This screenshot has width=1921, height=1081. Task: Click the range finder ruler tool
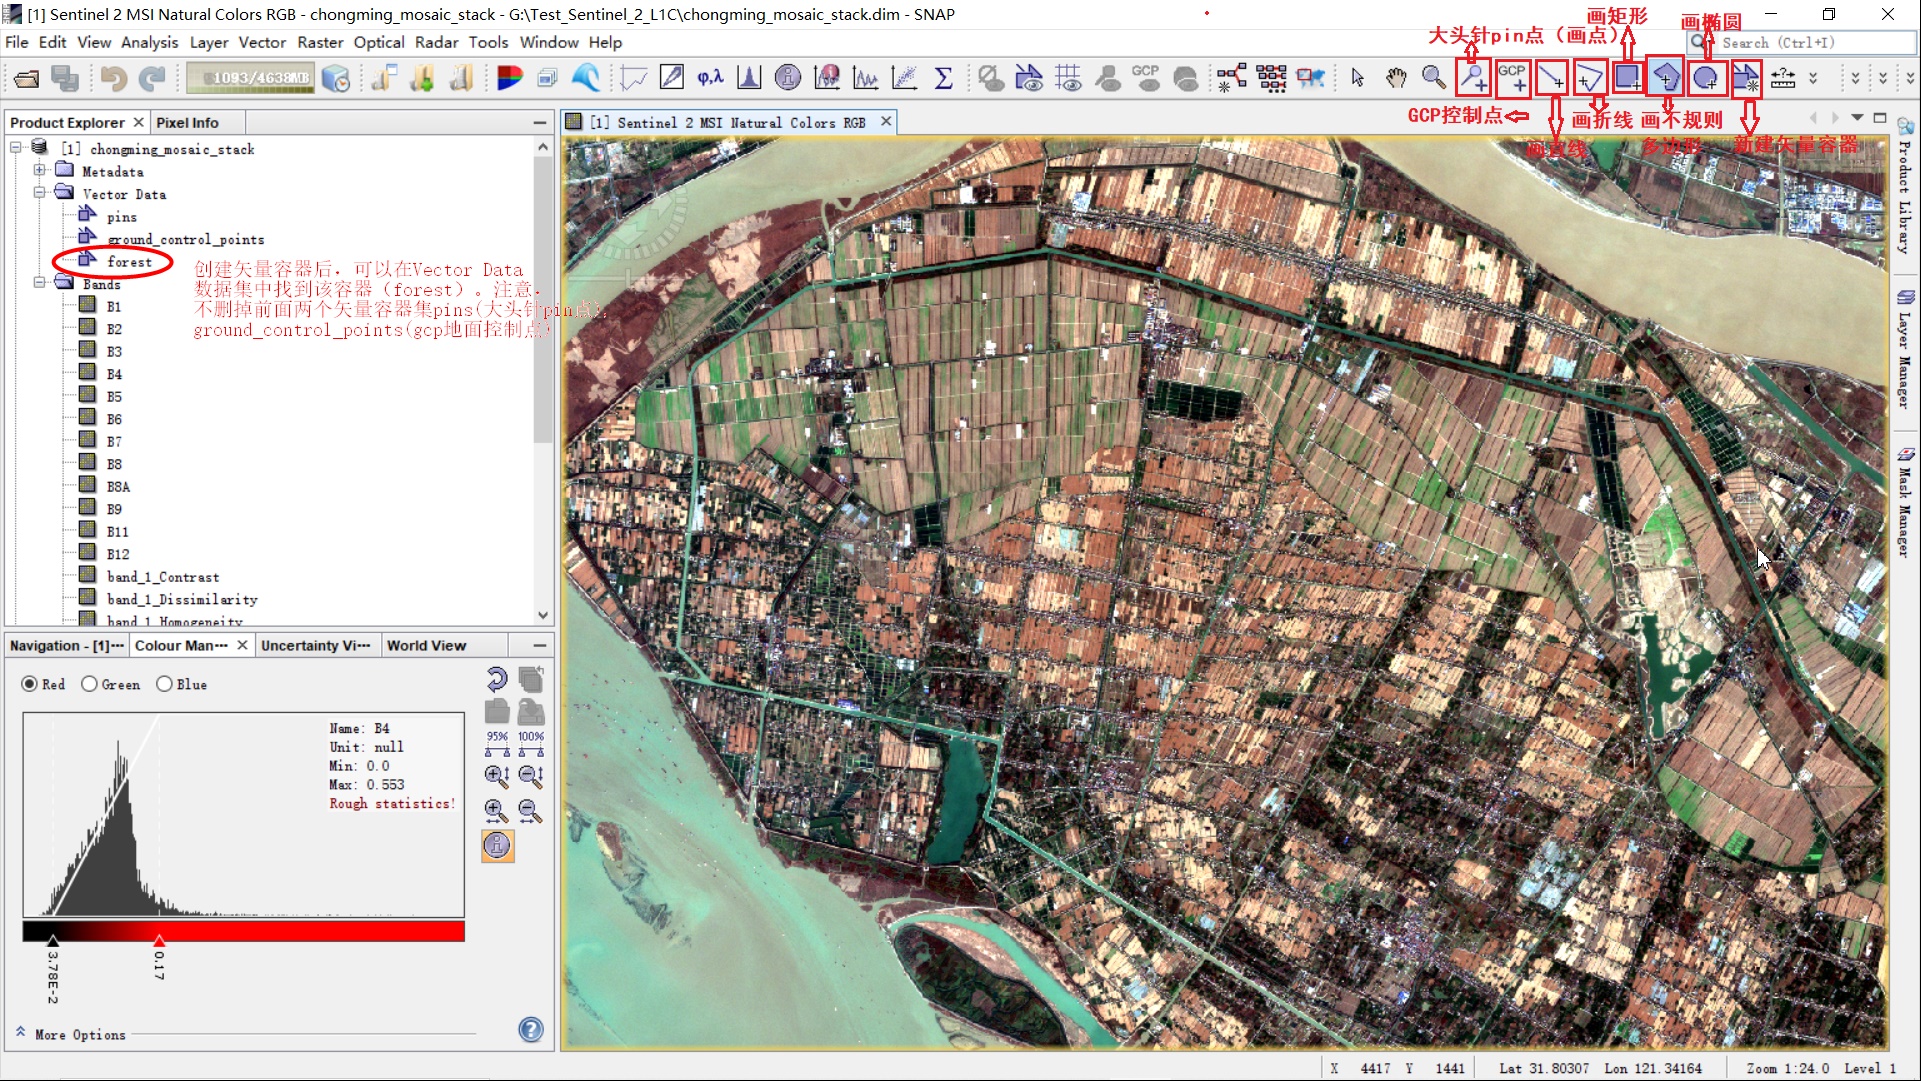click(x=1783, y=78)
